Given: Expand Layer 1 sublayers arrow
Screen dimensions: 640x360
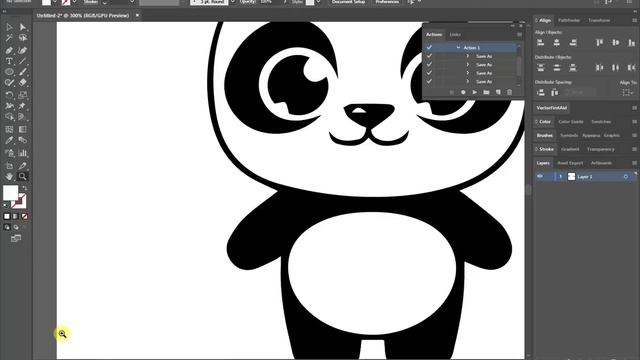Looking at the screenshot, I should coord(561,176).
